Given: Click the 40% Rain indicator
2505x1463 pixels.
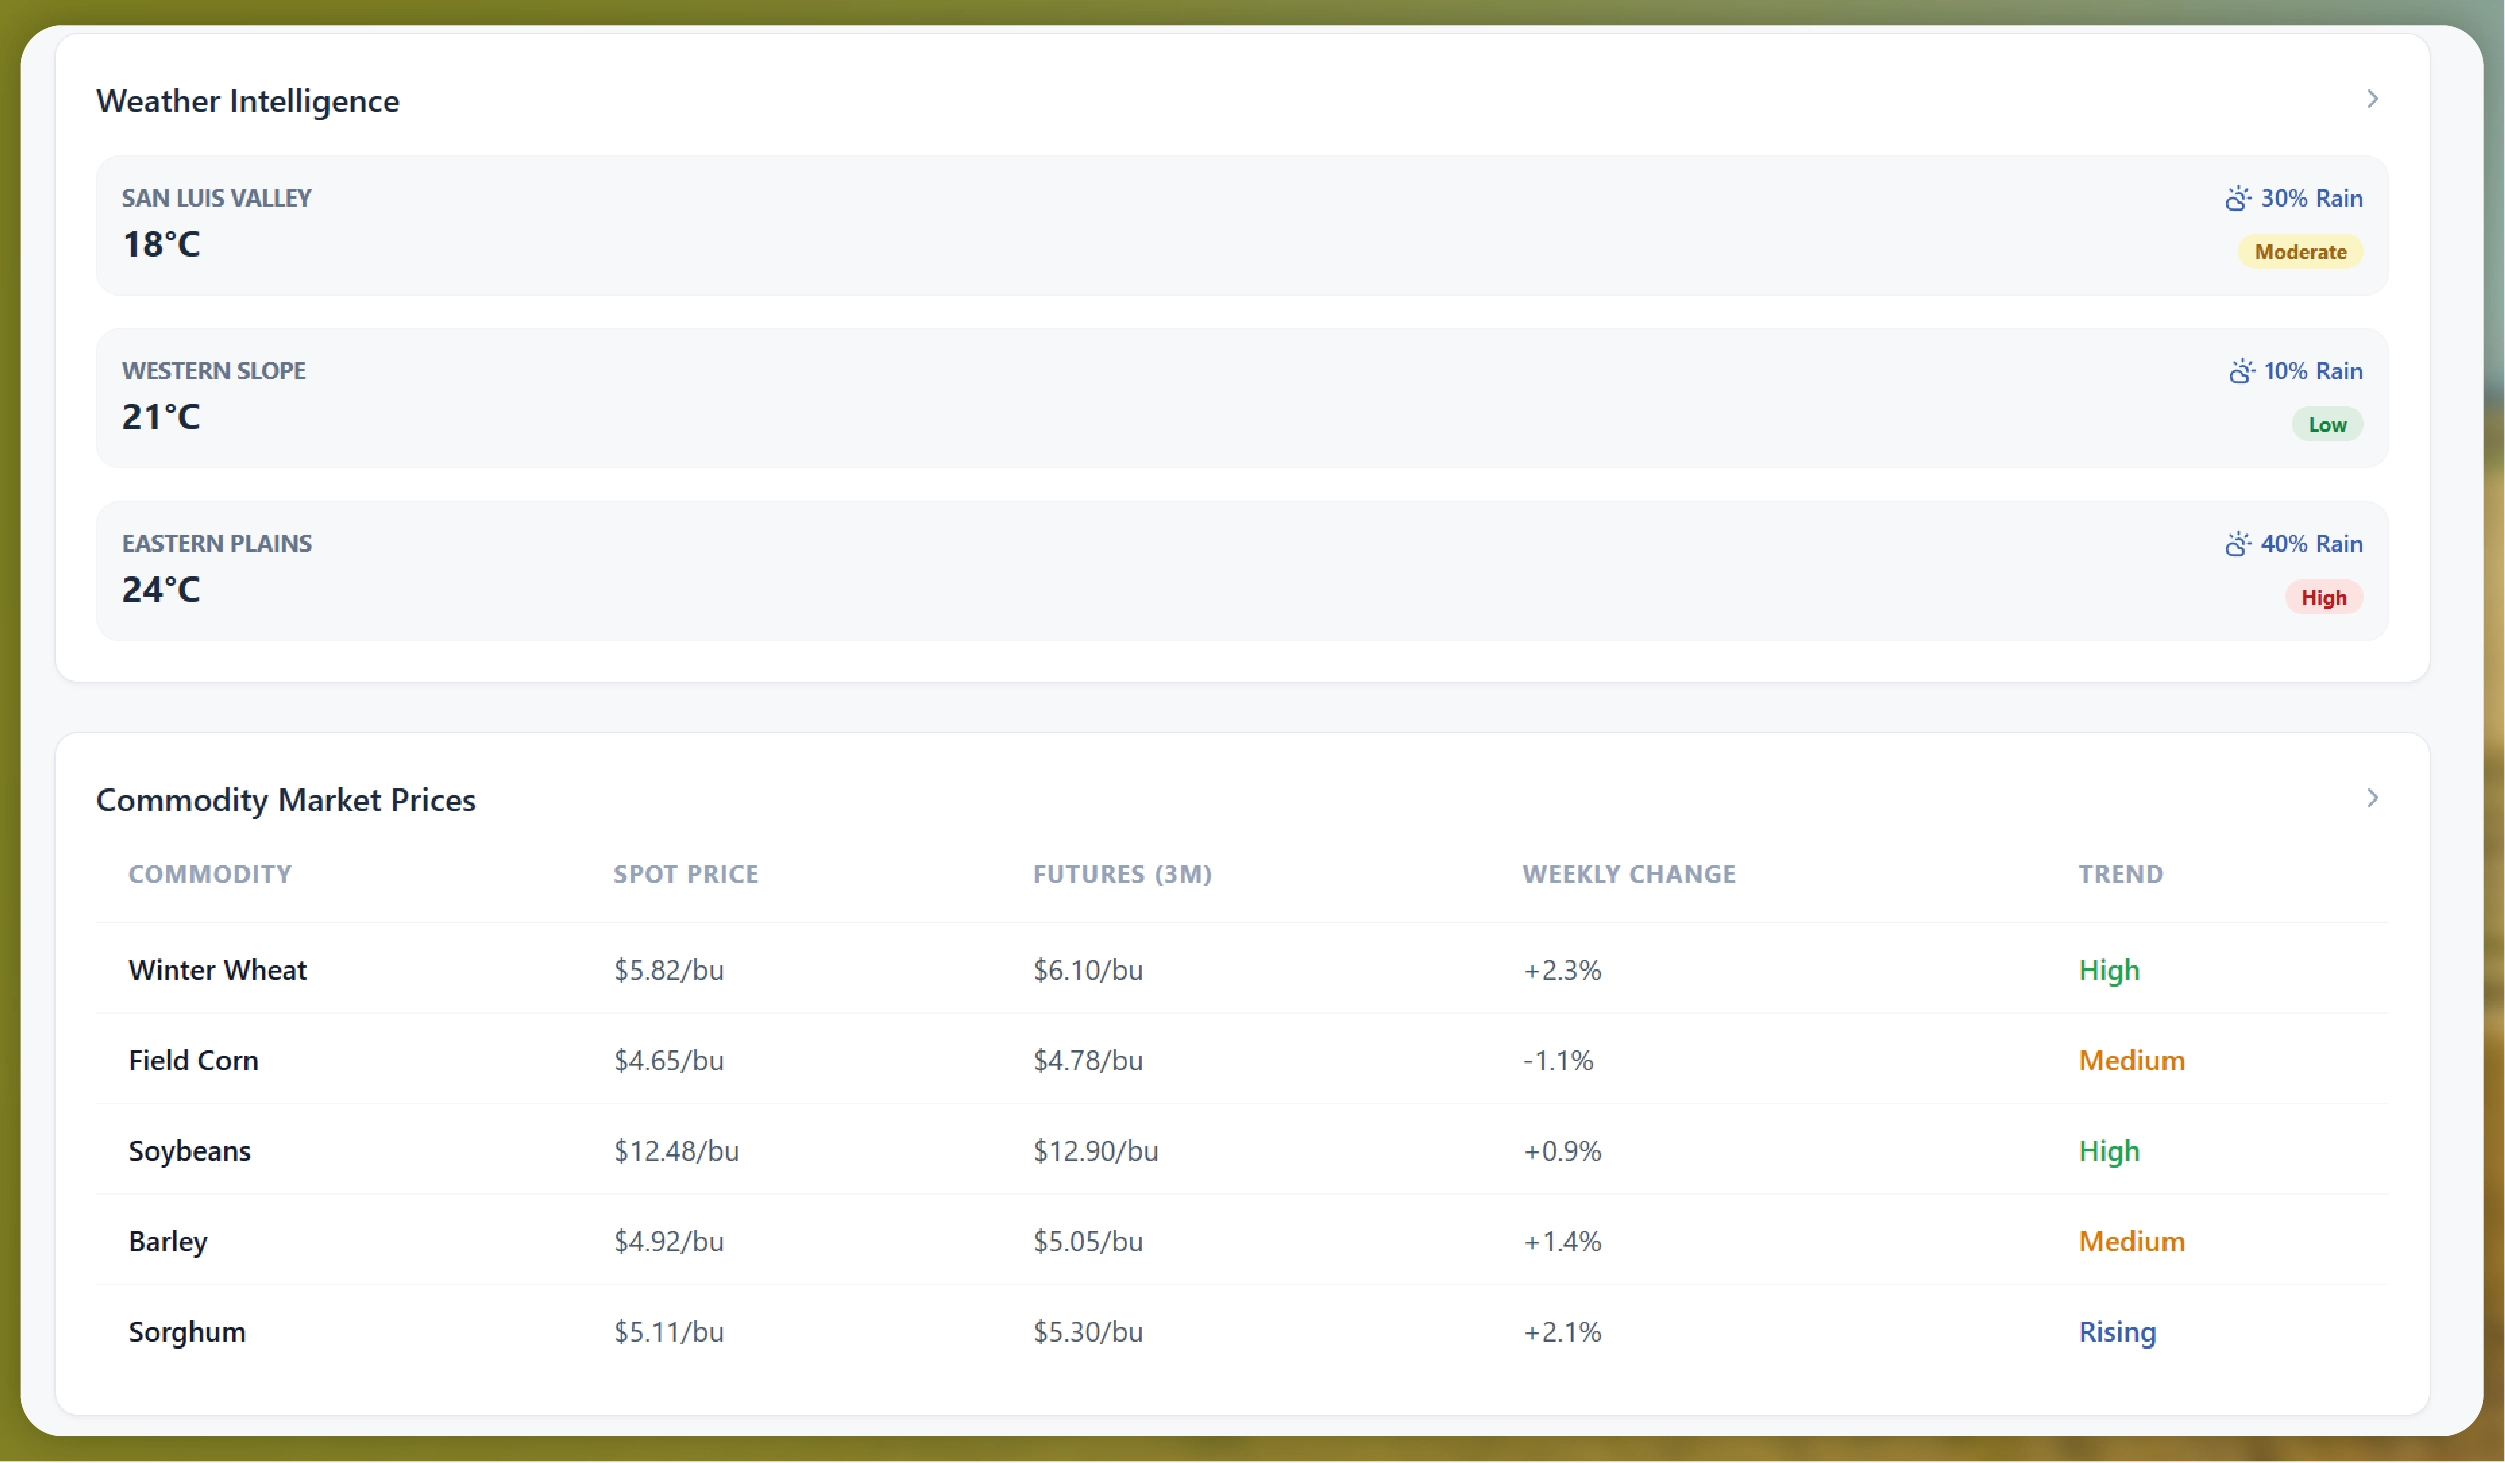Looking at the screenshot, I should click(2293, 544).
